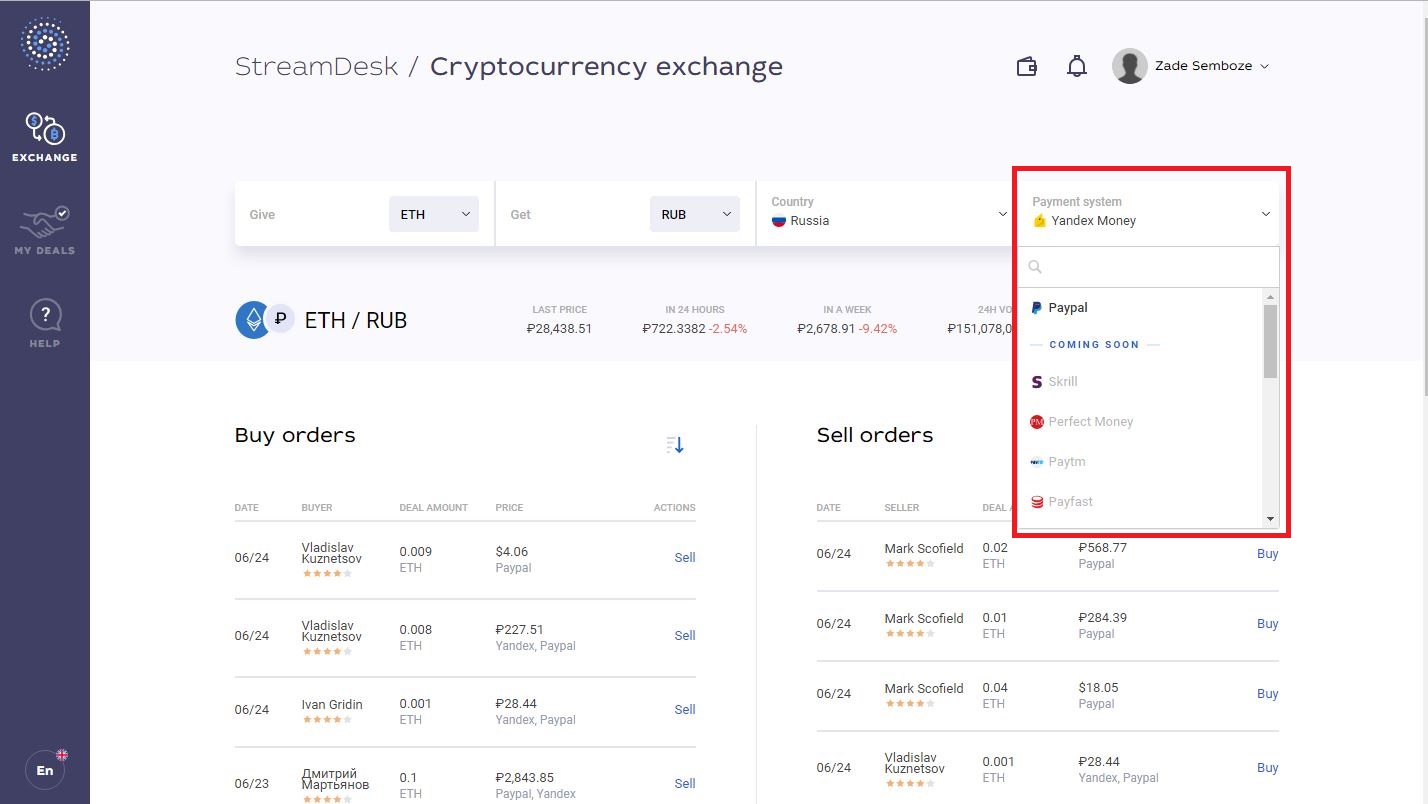Click the Get amount input field
Image resolution: width=1428 pixels, height=804 pixels.
coord(574,214)
